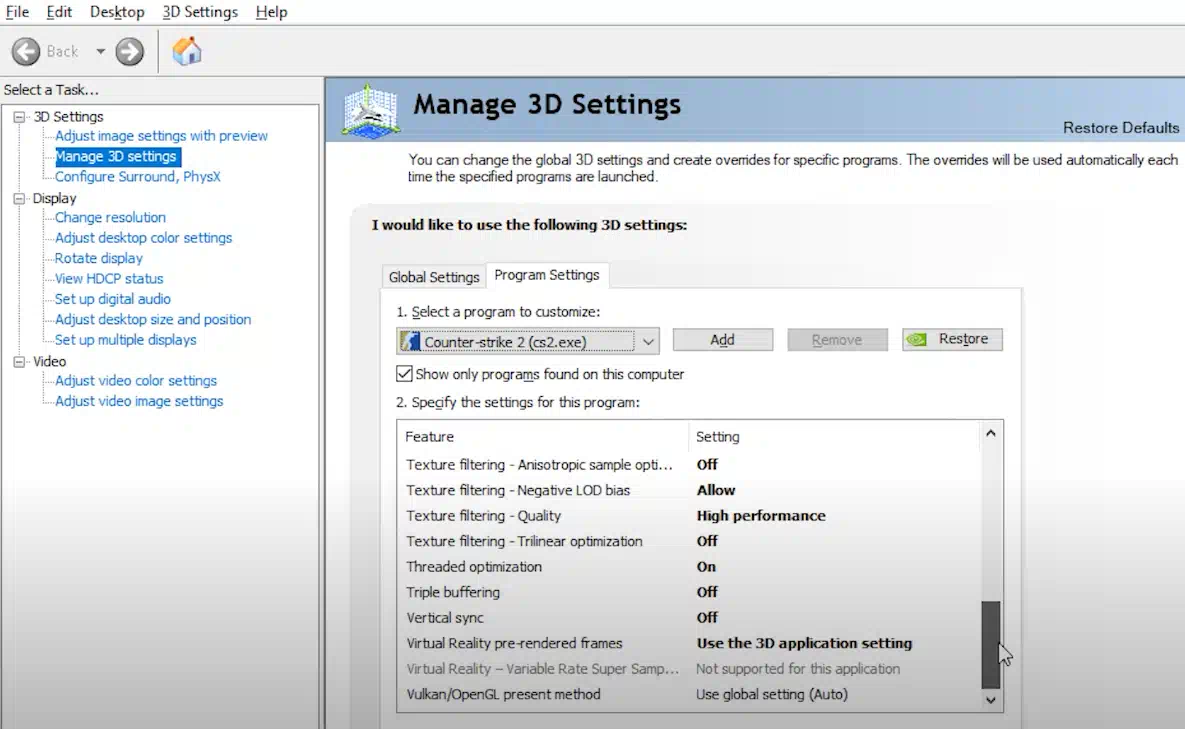
Task: Click the settings list scrollbar thumb
Action: click(x=990, y=644)
